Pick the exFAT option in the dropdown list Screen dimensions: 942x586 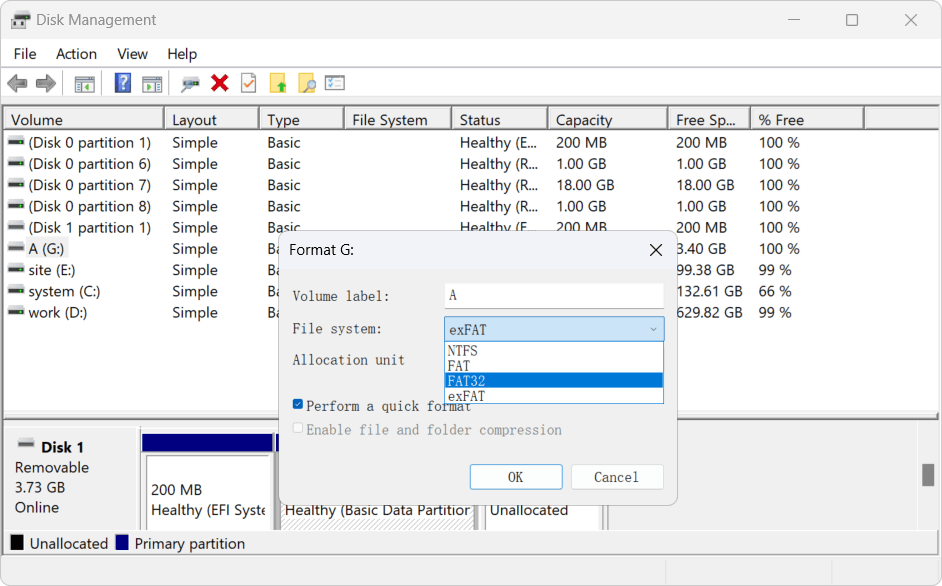tap(553, 396)
